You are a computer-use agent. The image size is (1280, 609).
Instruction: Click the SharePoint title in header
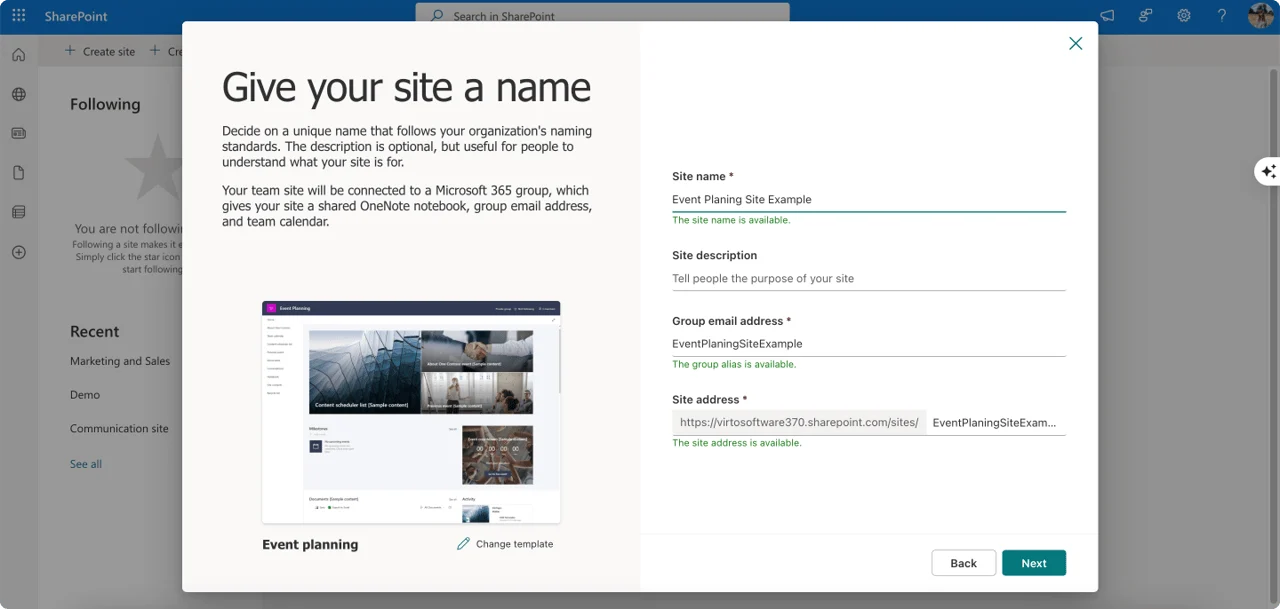(76, 16)
